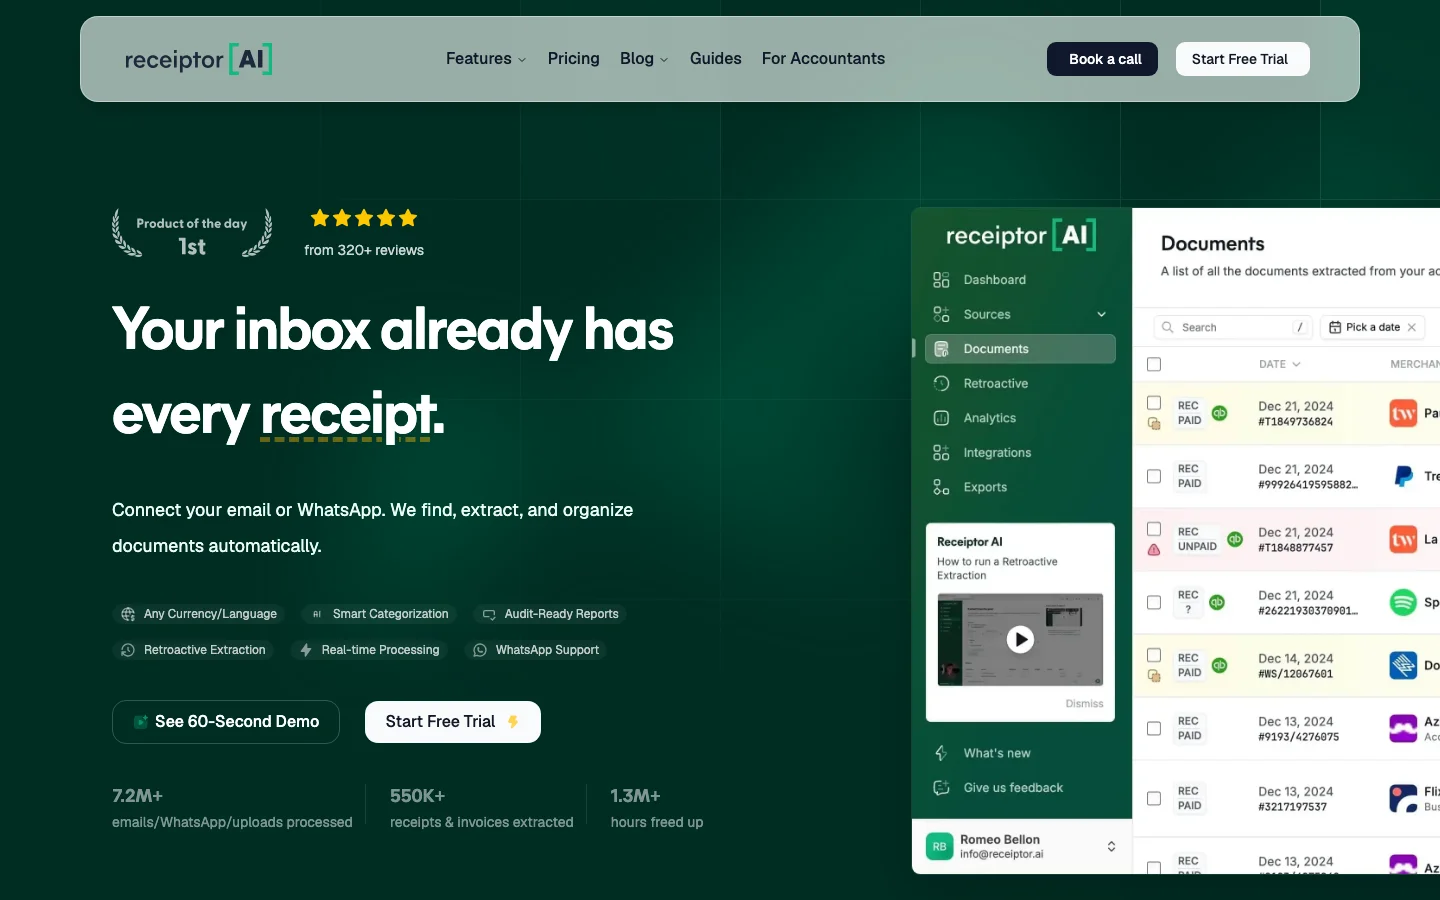Image resolution: width=1440 pixels, height=900 pixels.
Task: Check the box for row #3217197537
Action: click(1154, 798)
